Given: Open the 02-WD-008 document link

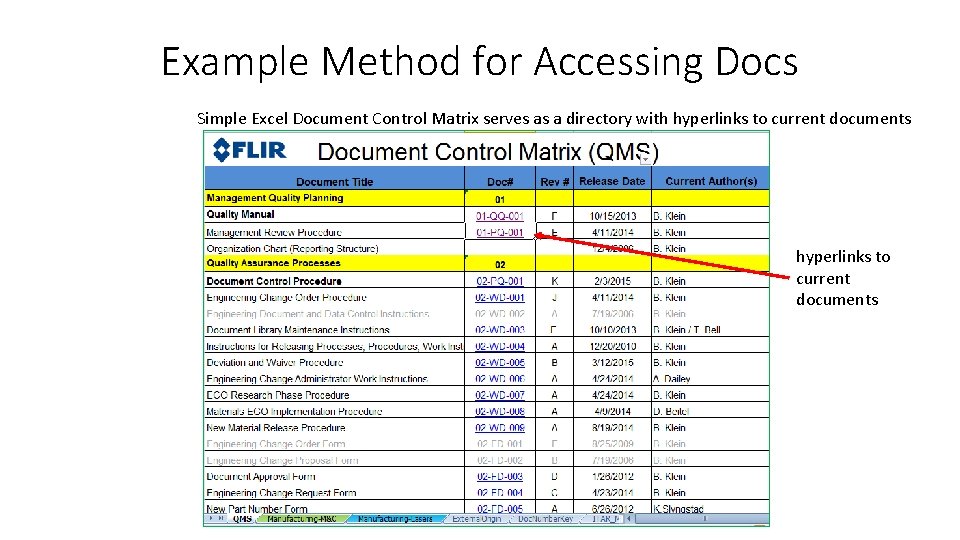Looking at the screenshot, I should 500,411.
